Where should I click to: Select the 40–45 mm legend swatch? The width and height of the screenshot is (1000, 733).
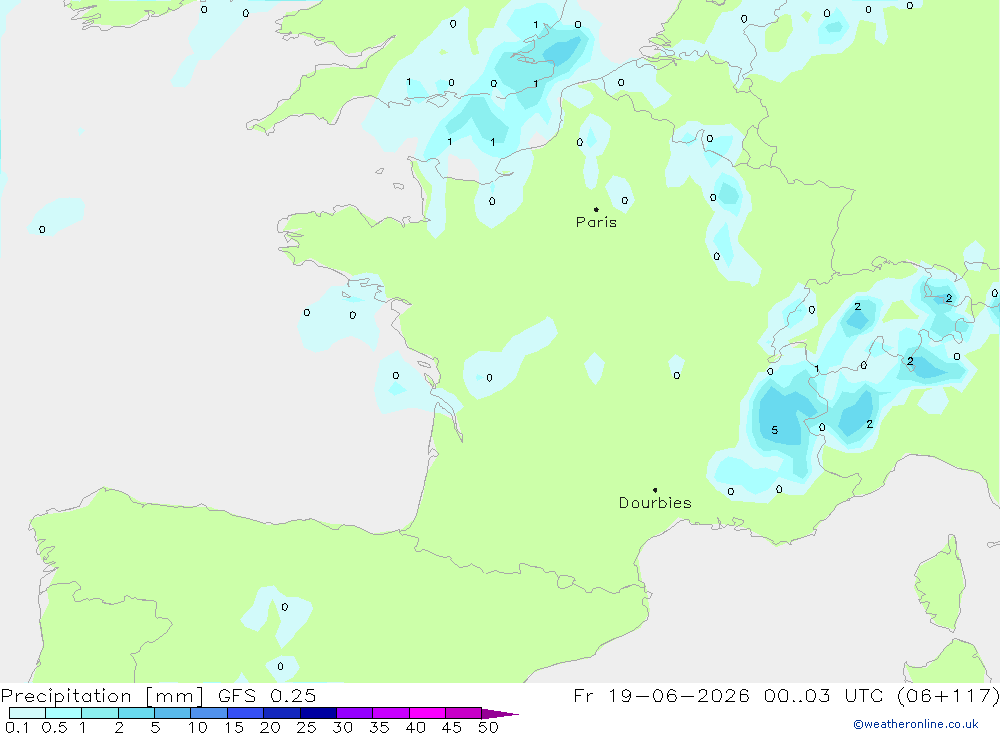coord(427,713)
